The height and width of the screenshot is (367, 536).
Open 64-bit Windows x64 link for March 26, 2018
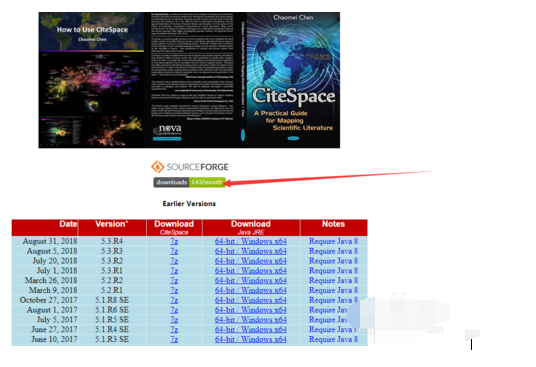251,281
